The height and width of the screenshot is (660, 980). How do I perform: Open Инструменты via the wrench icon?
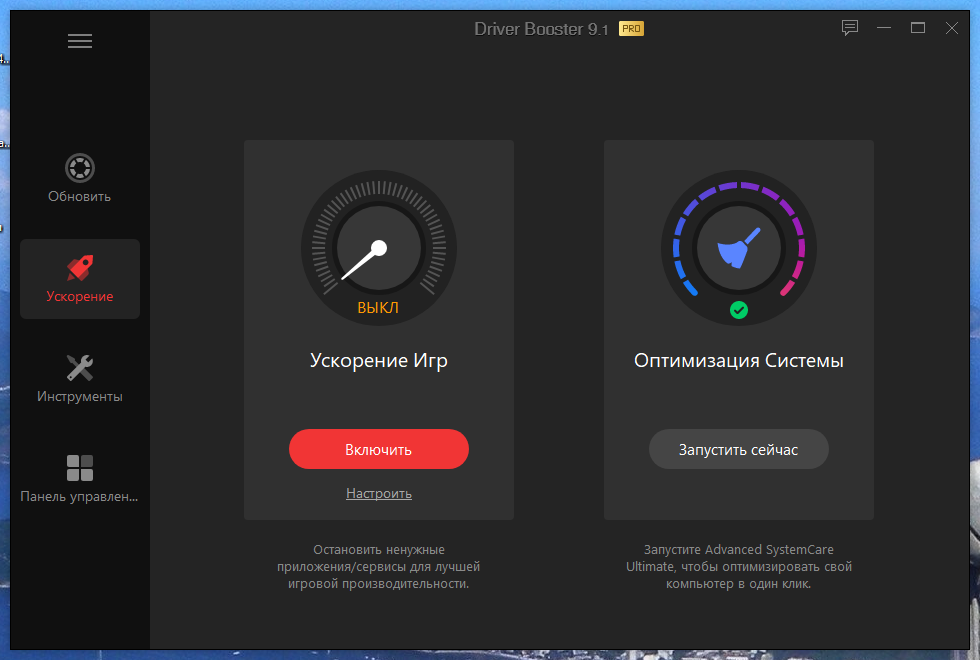click(x=79, y=365)
